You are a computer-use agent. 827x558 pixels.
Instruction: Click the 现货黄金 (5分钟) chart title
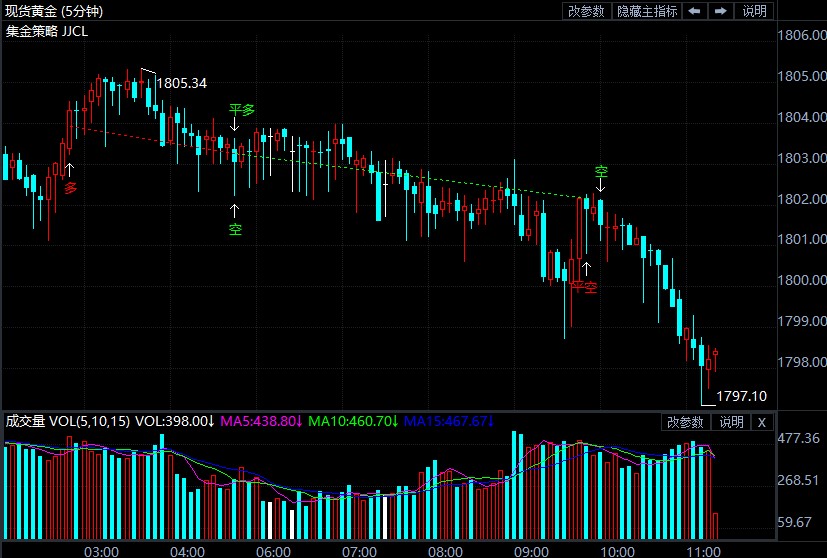click(x=59, y=11)
